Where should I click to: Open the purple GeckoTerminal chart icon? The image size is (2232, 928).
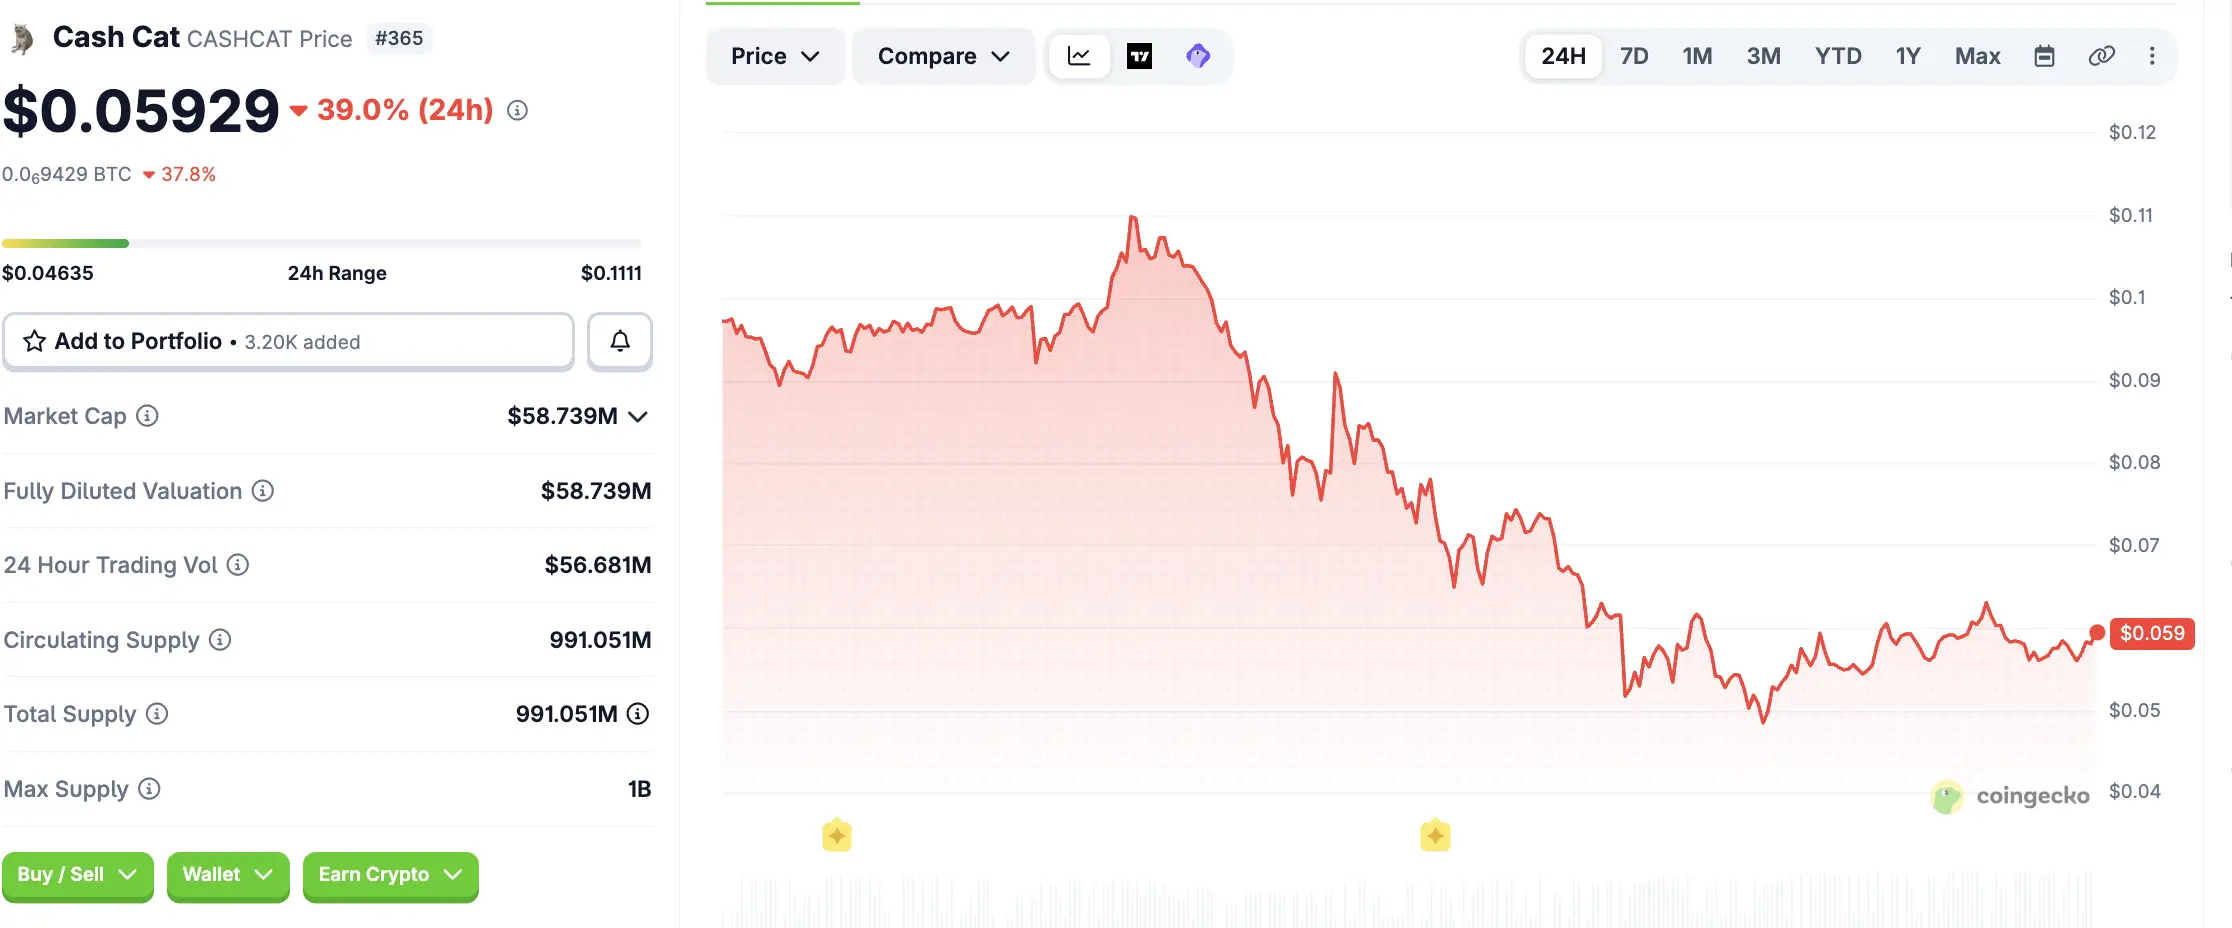pos(1198,56)
